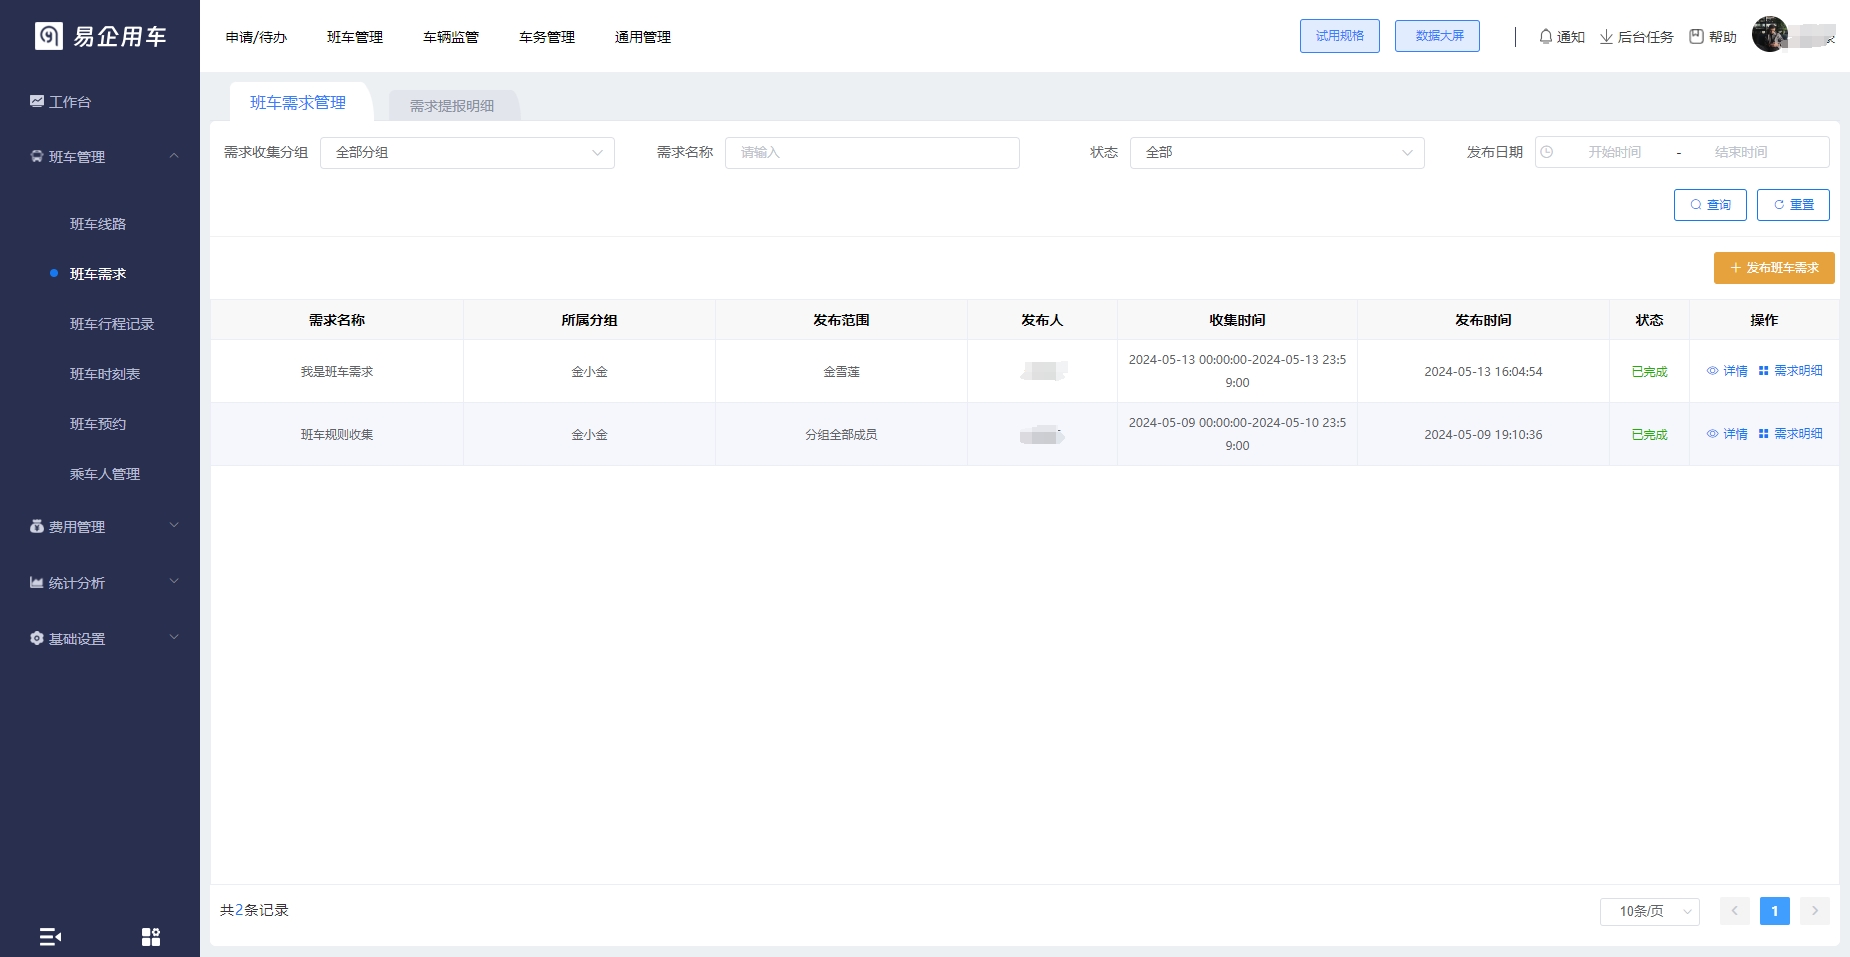The width and height of the screenshot is (1850, 957).
Task: Select 班车需求 in the sidebar
Action: [98, 274]
